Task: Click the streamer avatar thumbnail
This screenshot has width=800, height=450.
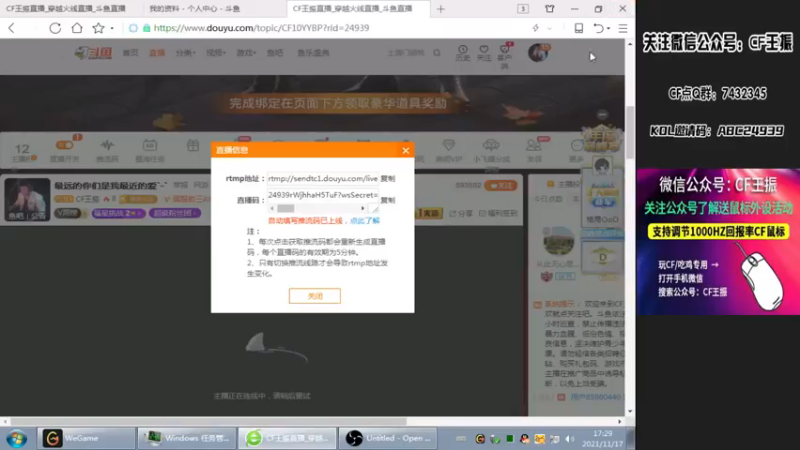Action: 27,199
